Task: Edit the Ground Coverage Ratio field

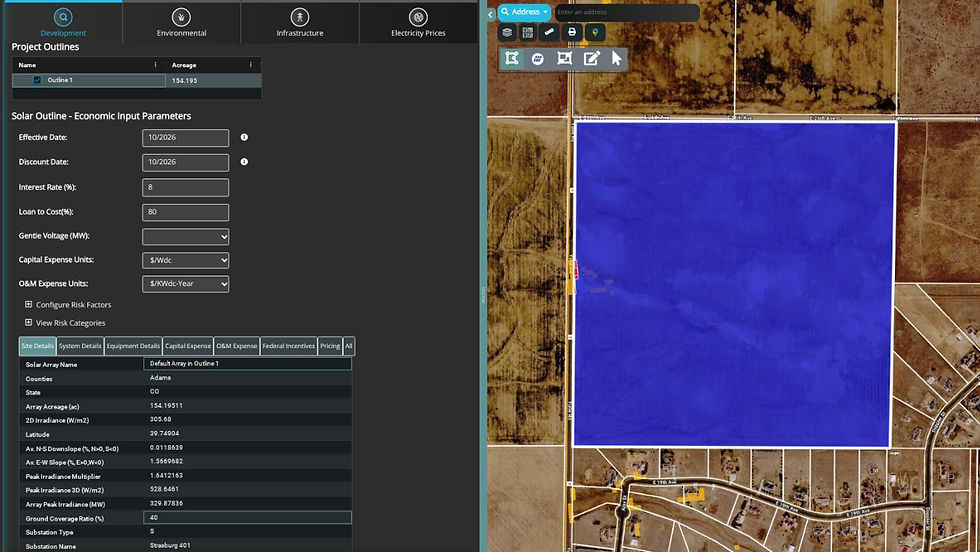Action: pos(248,518)
